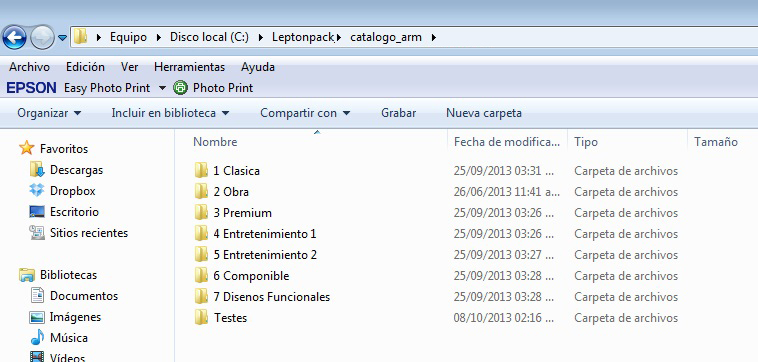758x362 pixels.
Task: Create a folder with Nueva carpeta
Action: (484, 113)
